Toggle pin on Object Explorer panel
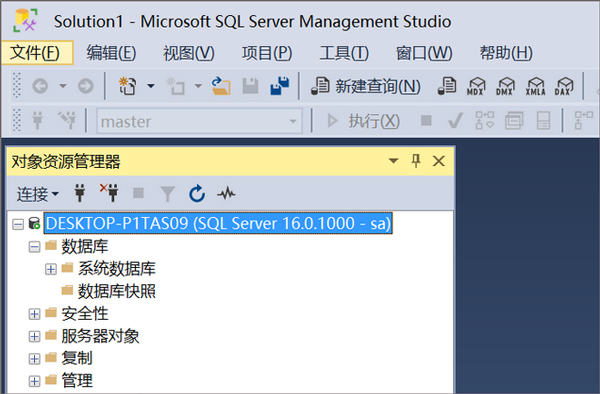 click(416, 161)
